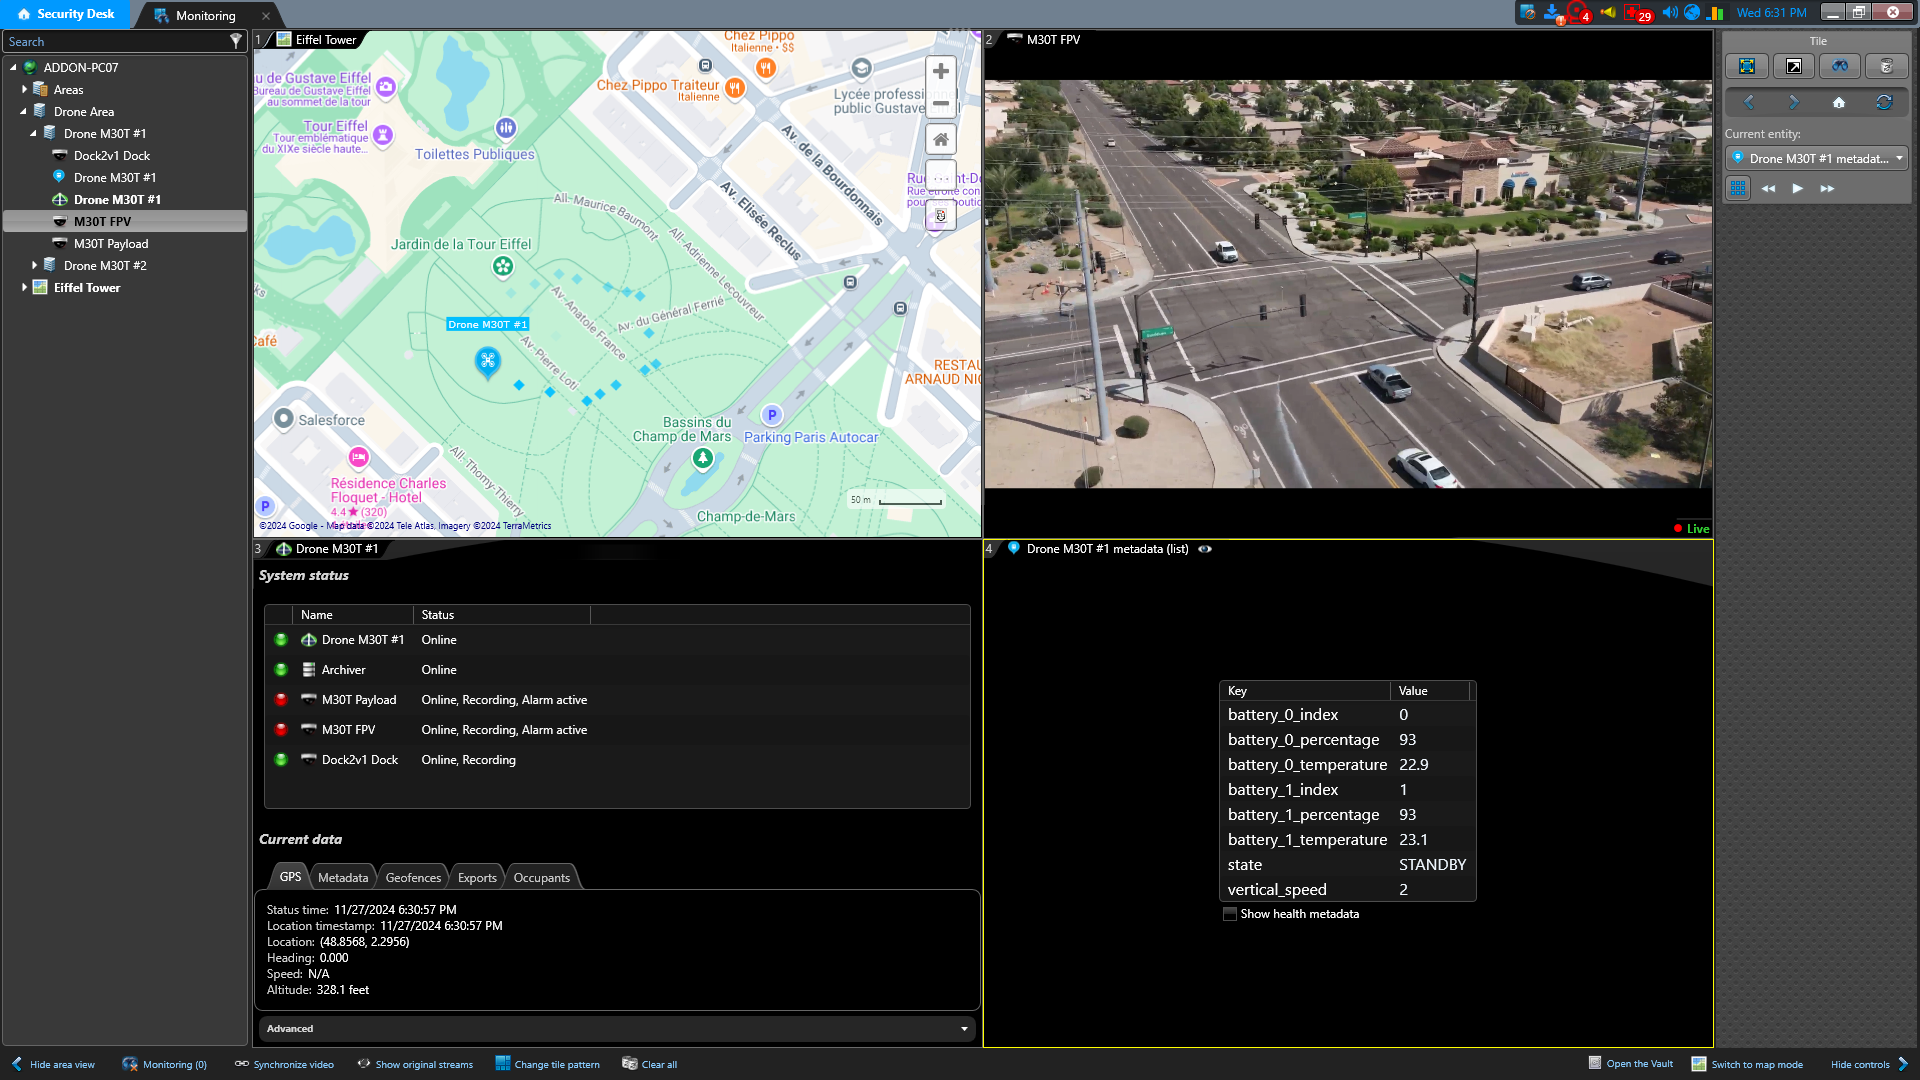1920x1080 pixels.
Task: Toggle the eye icon beside metadata tile title
Action: 1205,549
